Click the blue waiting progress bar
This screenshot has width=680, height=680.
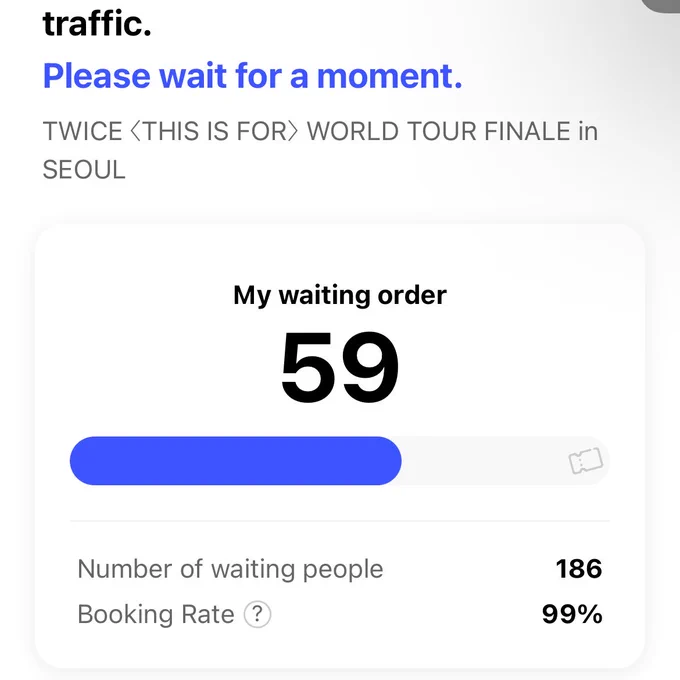click(235, 461)
